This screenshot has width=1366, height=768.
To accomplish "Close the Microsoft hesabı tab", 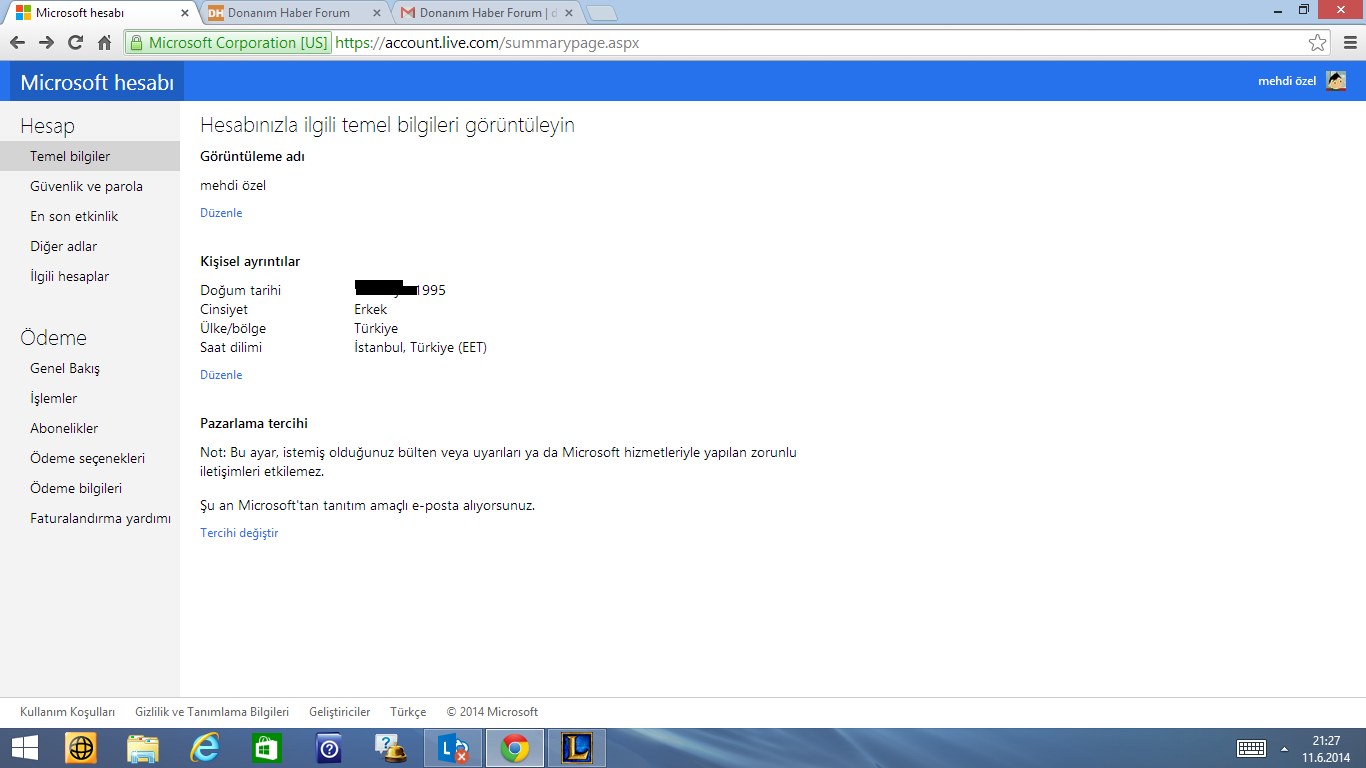I will [x=185, y=14].
